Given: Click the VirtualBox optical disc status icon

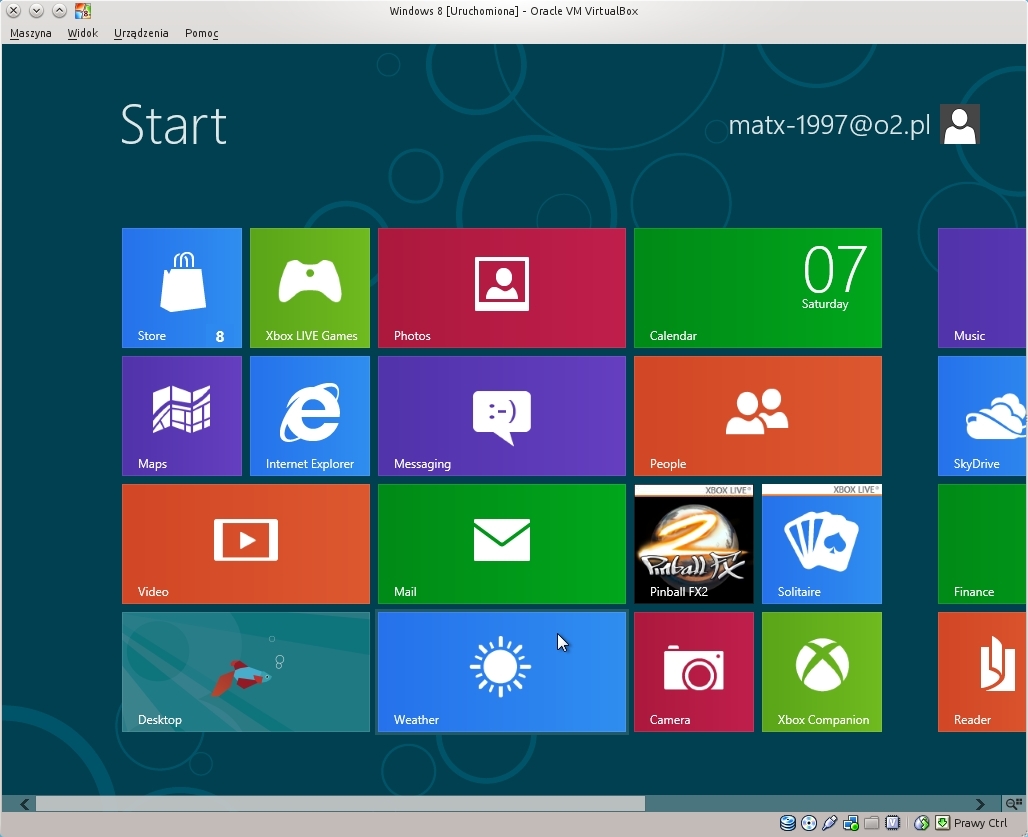Looking at the screenshot, I should tap(809, 823).
